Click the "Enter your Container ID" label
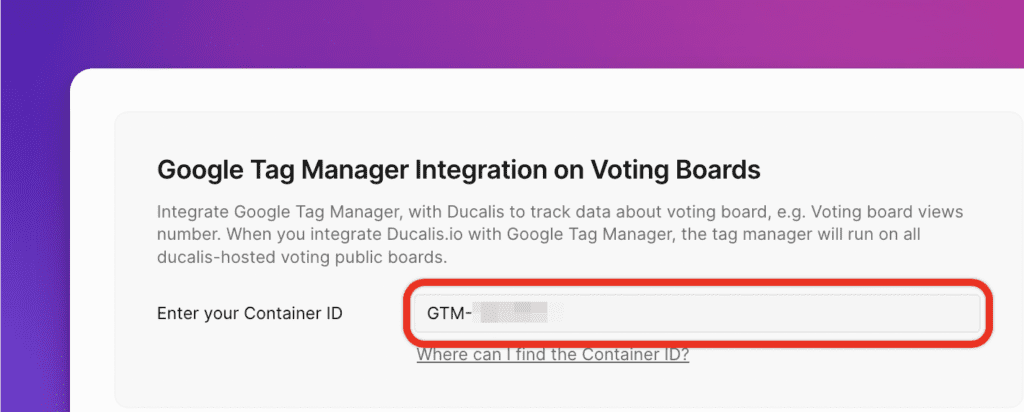Viewport: 1024px width, 412px height. pos(250,313)
